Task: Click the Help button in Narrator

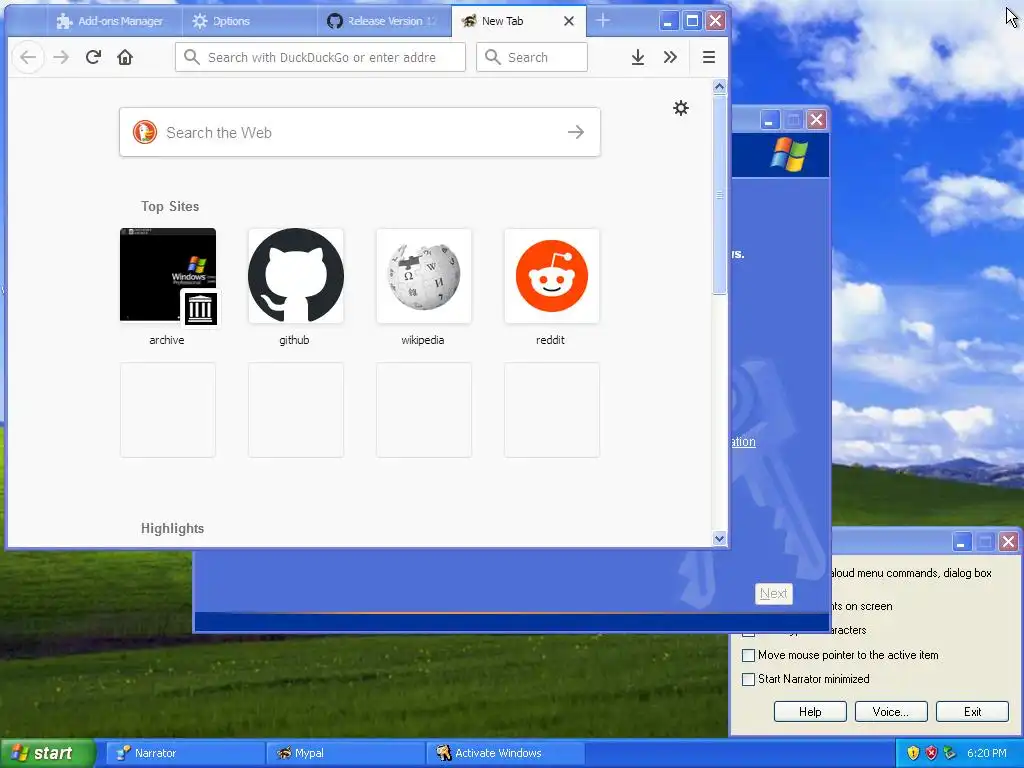Action: (x=810, y=712)
